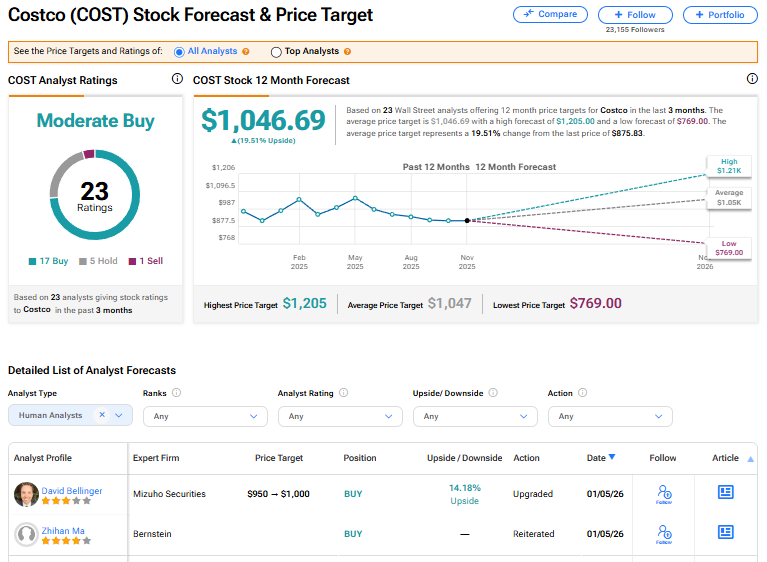
Task: Select the Top Analysts radio button
Action: click(276, 52)
